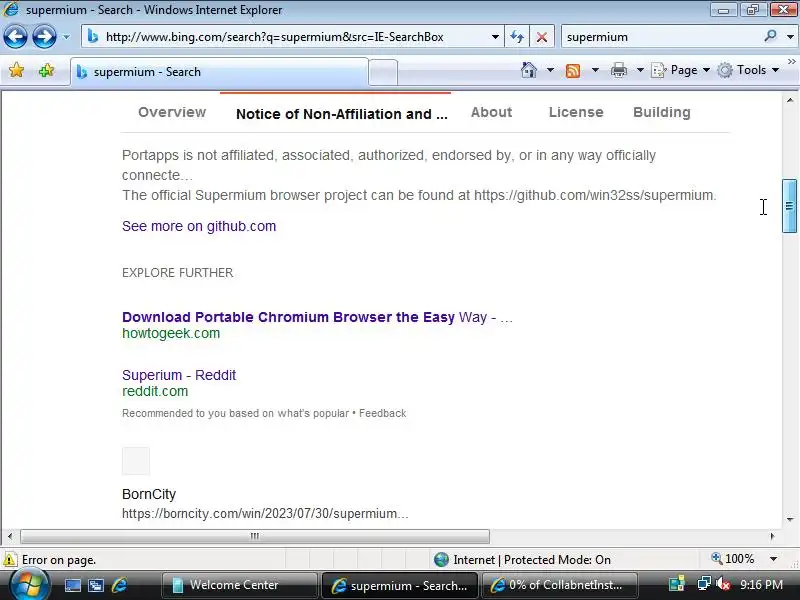
Task: Click the Bing icon in the address bar
Action: (x=92, y=37)
